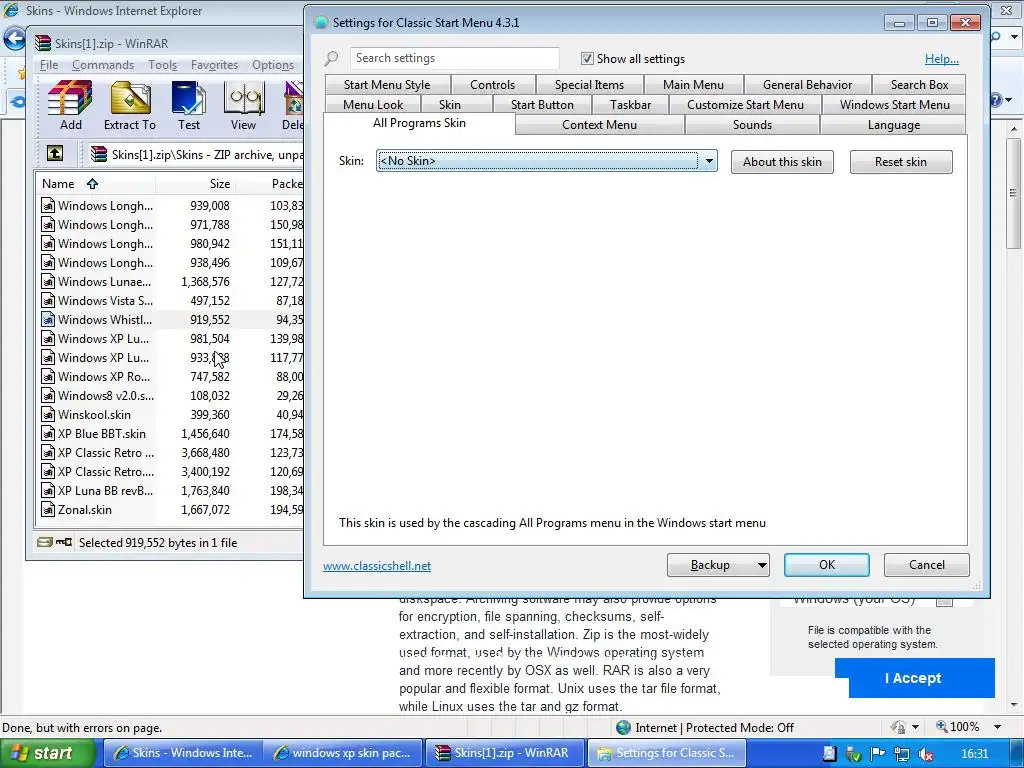Click the WinRAR drive icon in status bar
This screenshot has width=1024, height=768.
coord(44,542)
